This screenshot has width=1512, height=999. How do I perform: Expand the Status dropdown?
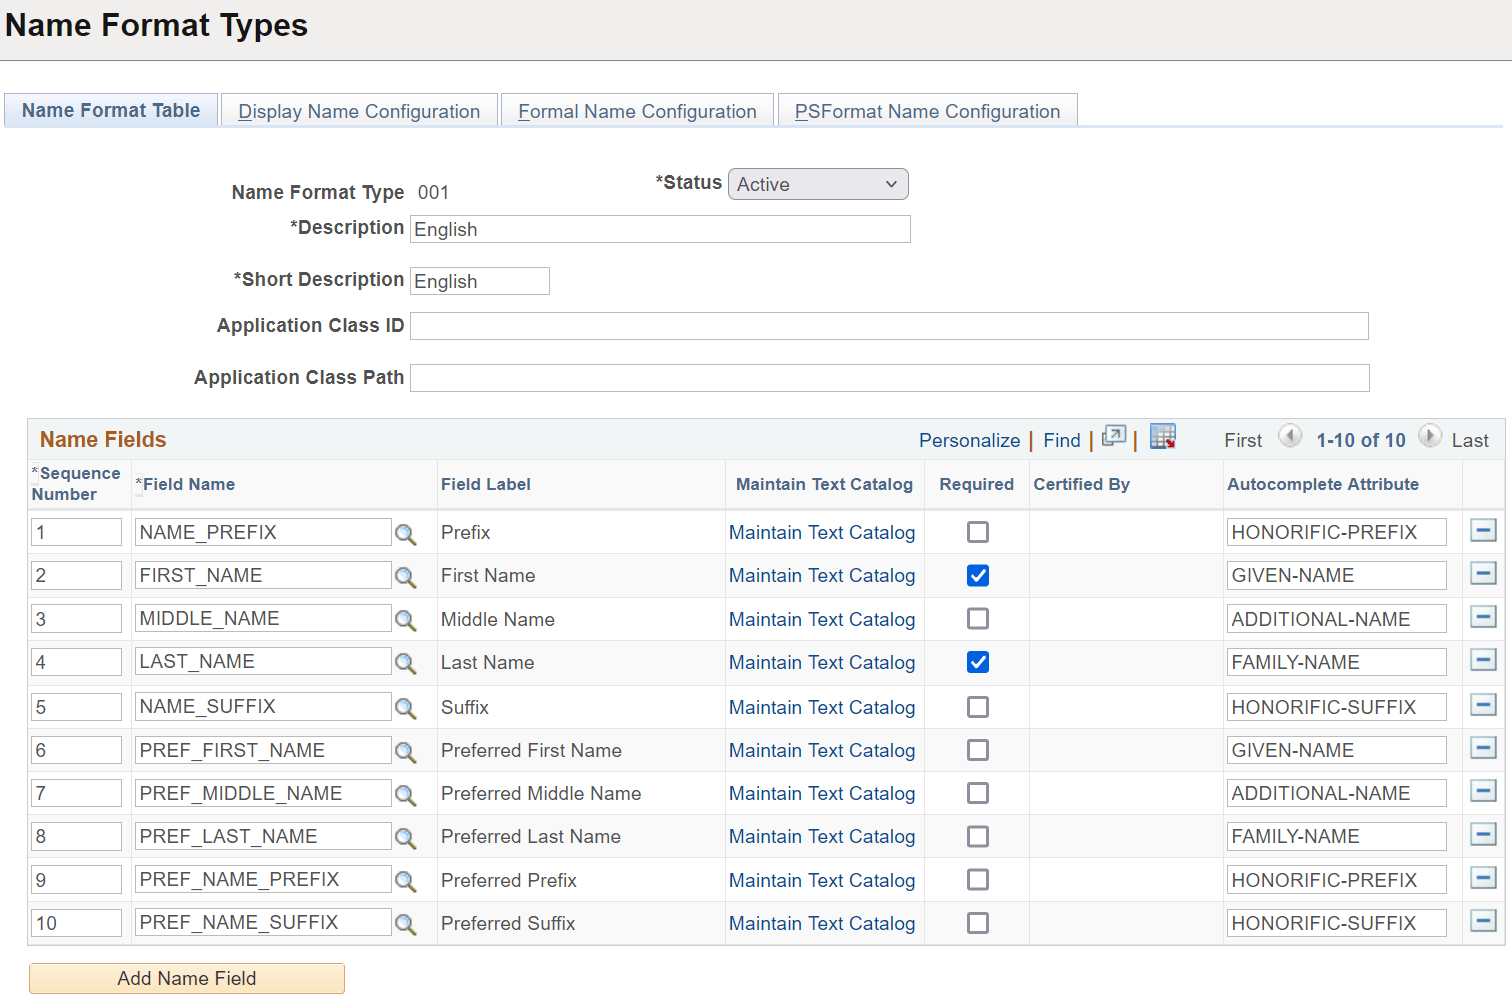tap(818, 184)
